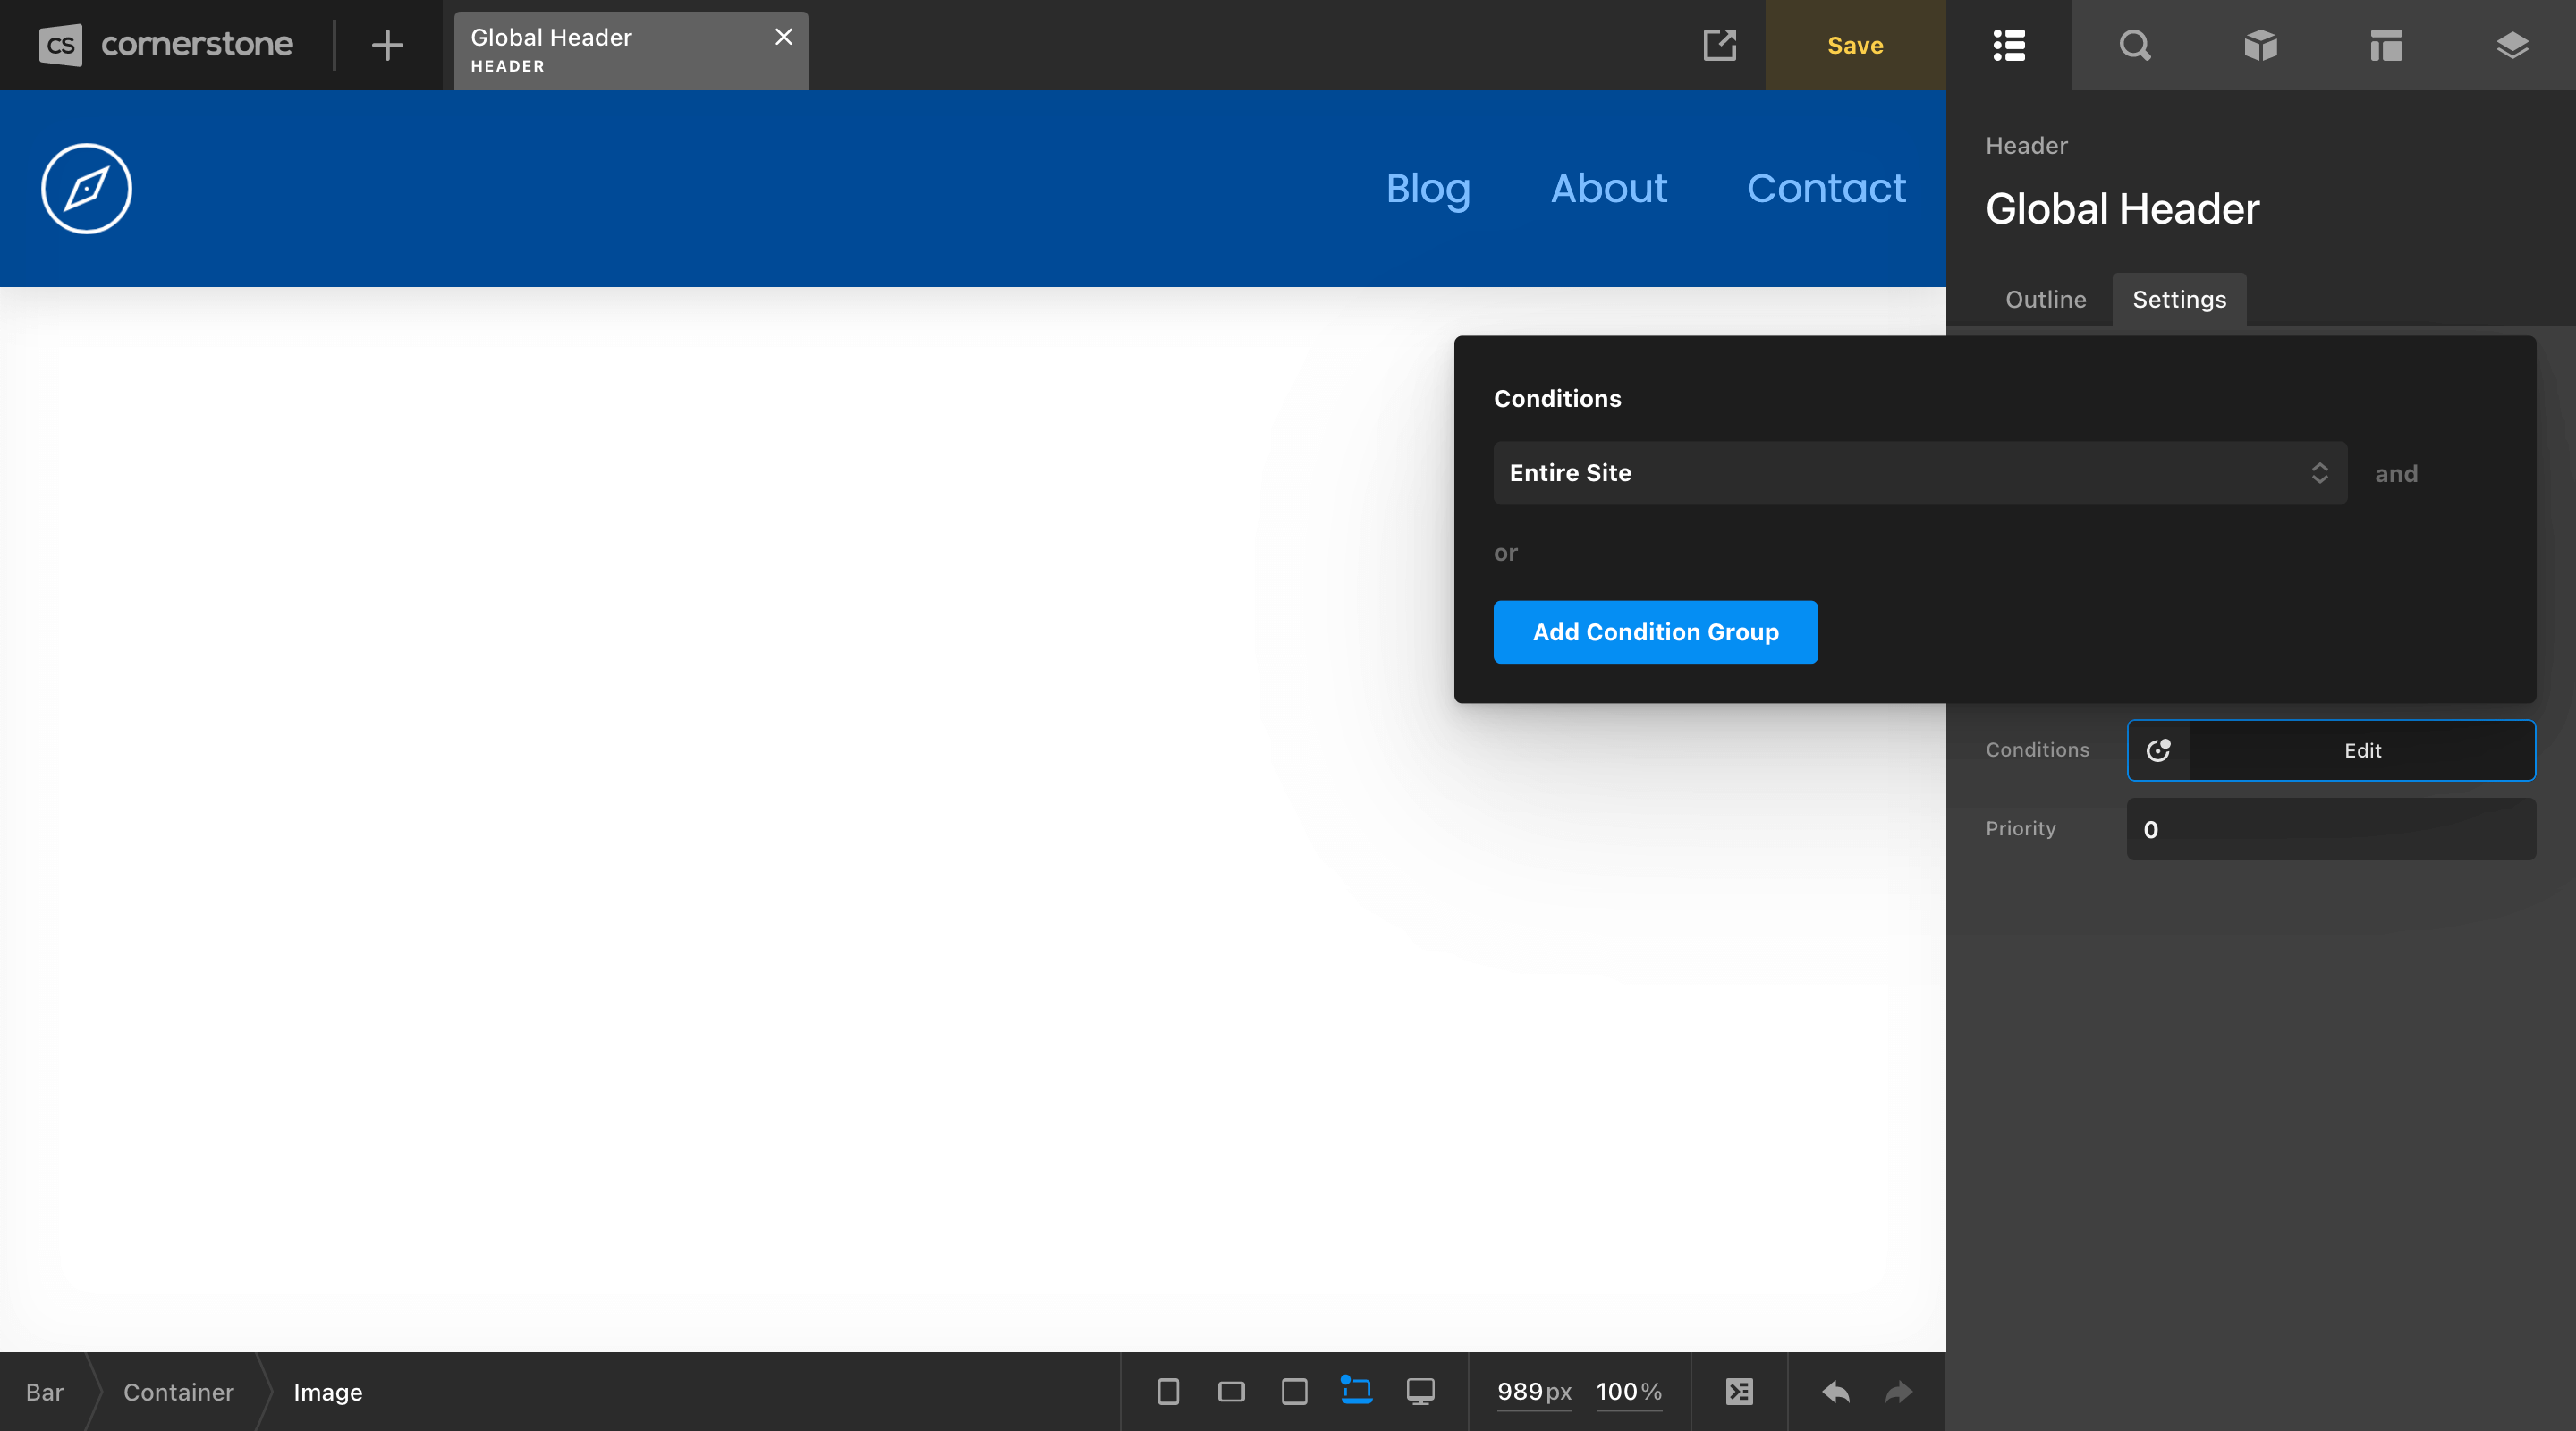
Task: Select the search/Inspector icon in top toolbar
Action: coord(2134,45)
